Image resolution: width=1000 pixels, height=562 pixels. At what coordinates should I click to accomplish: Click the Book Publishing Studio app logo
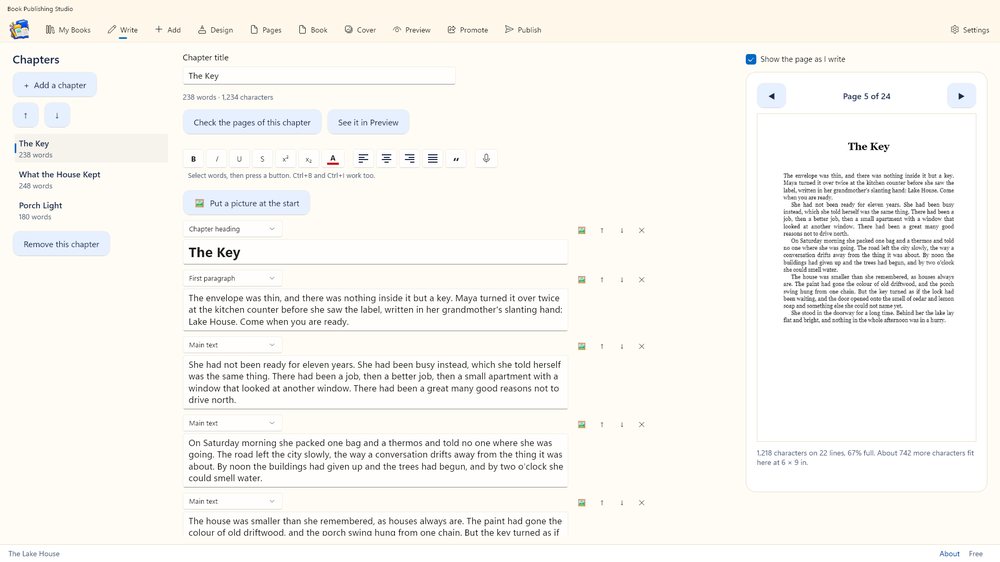coord(20,29)
